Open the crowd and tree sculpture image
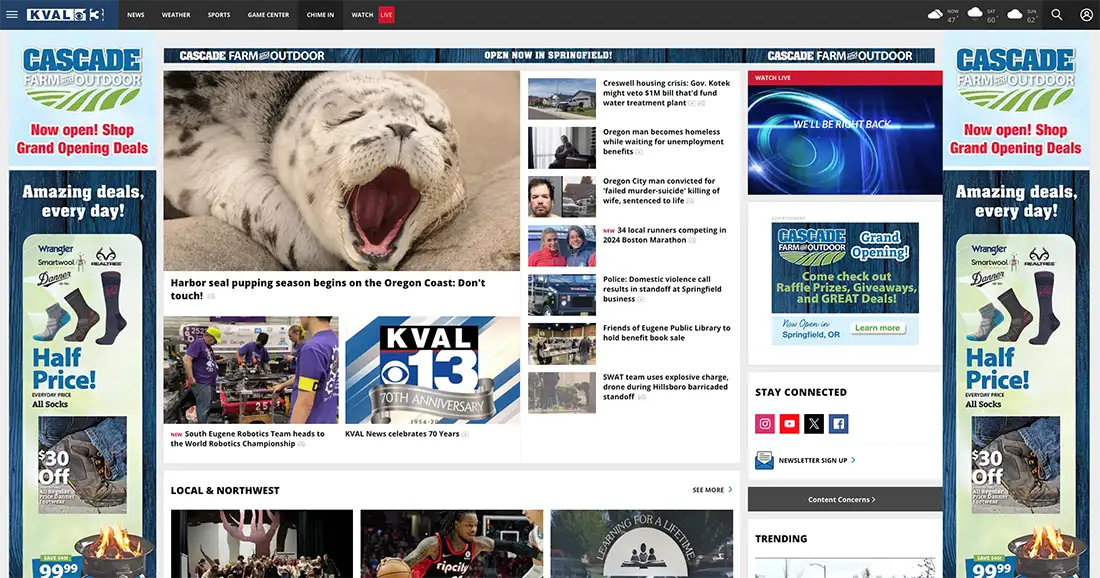The image size is (1100, 578). pyautogui.click(x=262, y=544)
